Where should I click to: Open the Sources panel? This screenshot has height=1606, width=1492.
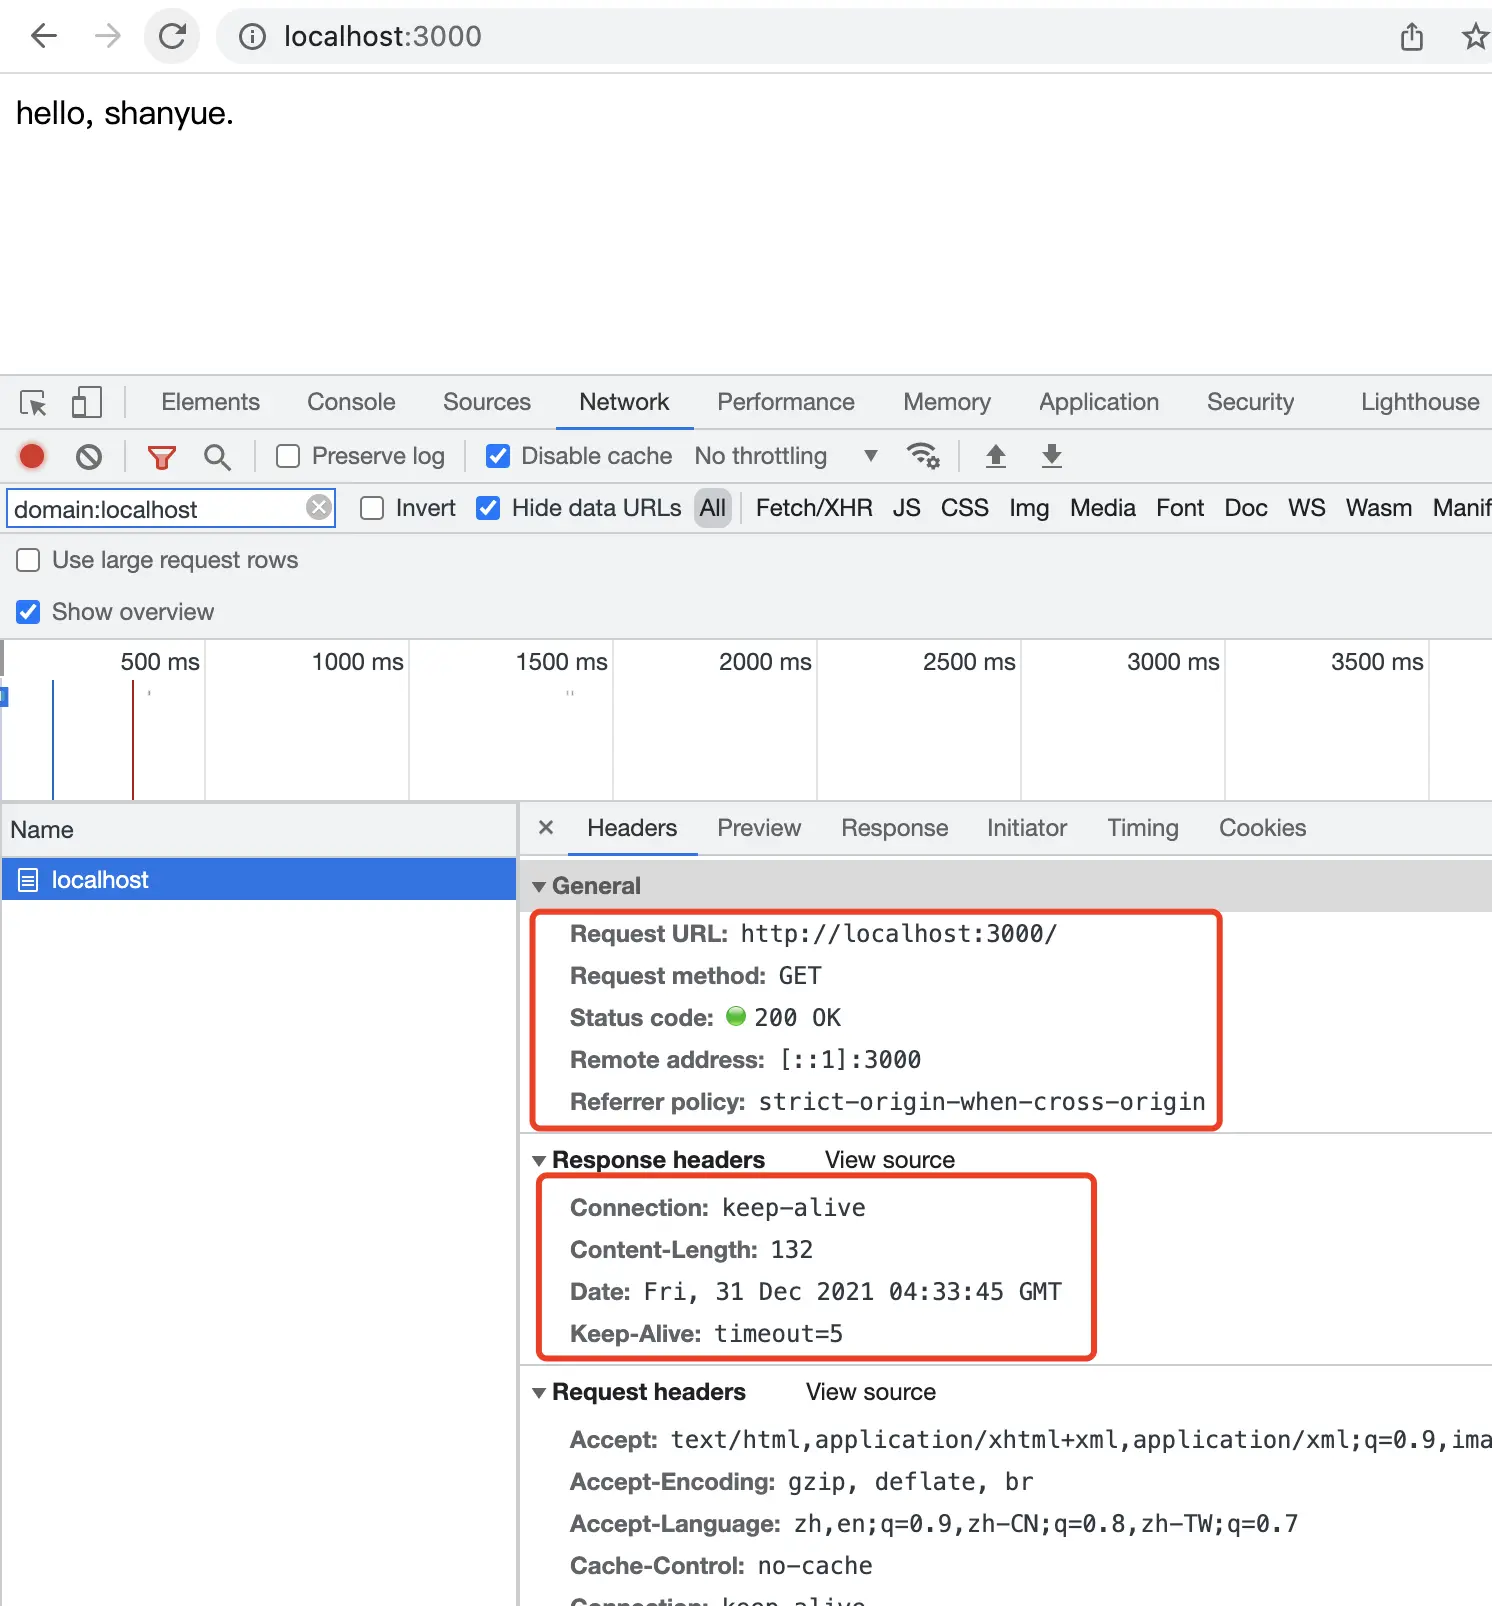pos(487,402)
